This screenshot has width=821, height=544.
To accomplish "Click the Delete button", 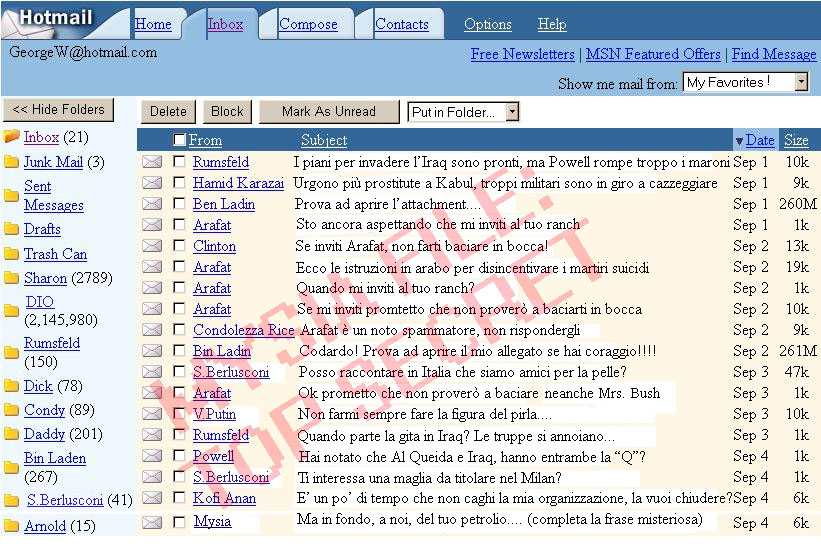I will [168, 112].
